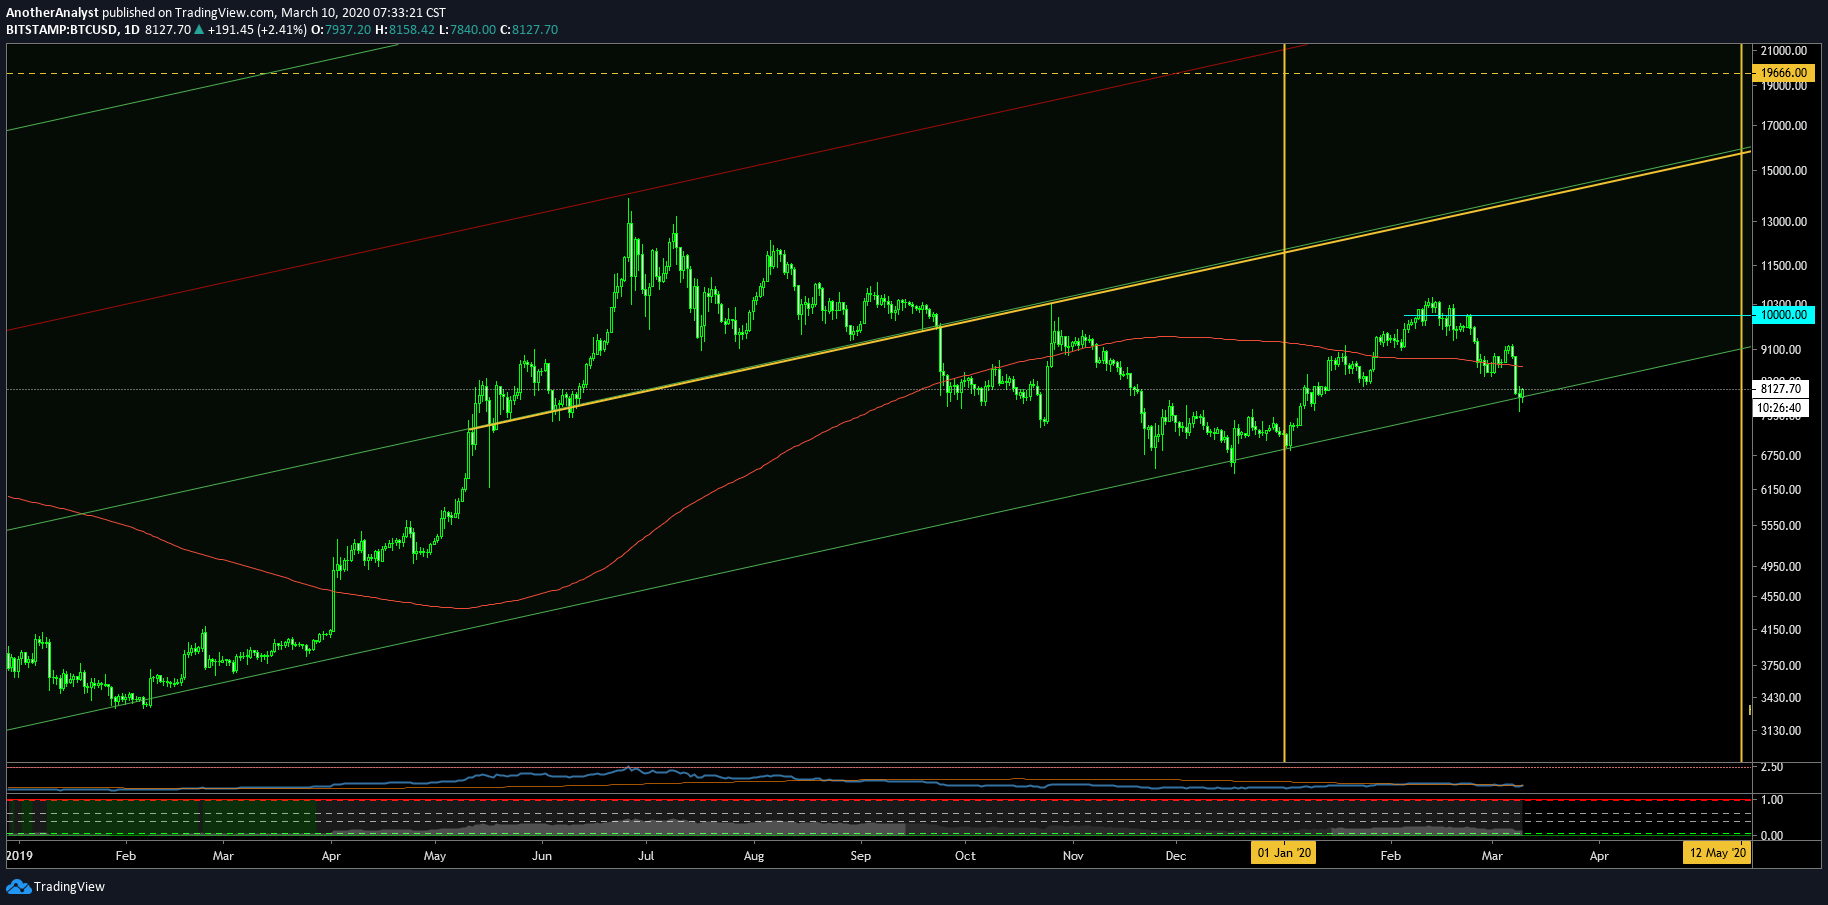Screen dimensions: 1828x905
Task: Click the 17000.00 price axis label
Action: (x=1784, y=126)
